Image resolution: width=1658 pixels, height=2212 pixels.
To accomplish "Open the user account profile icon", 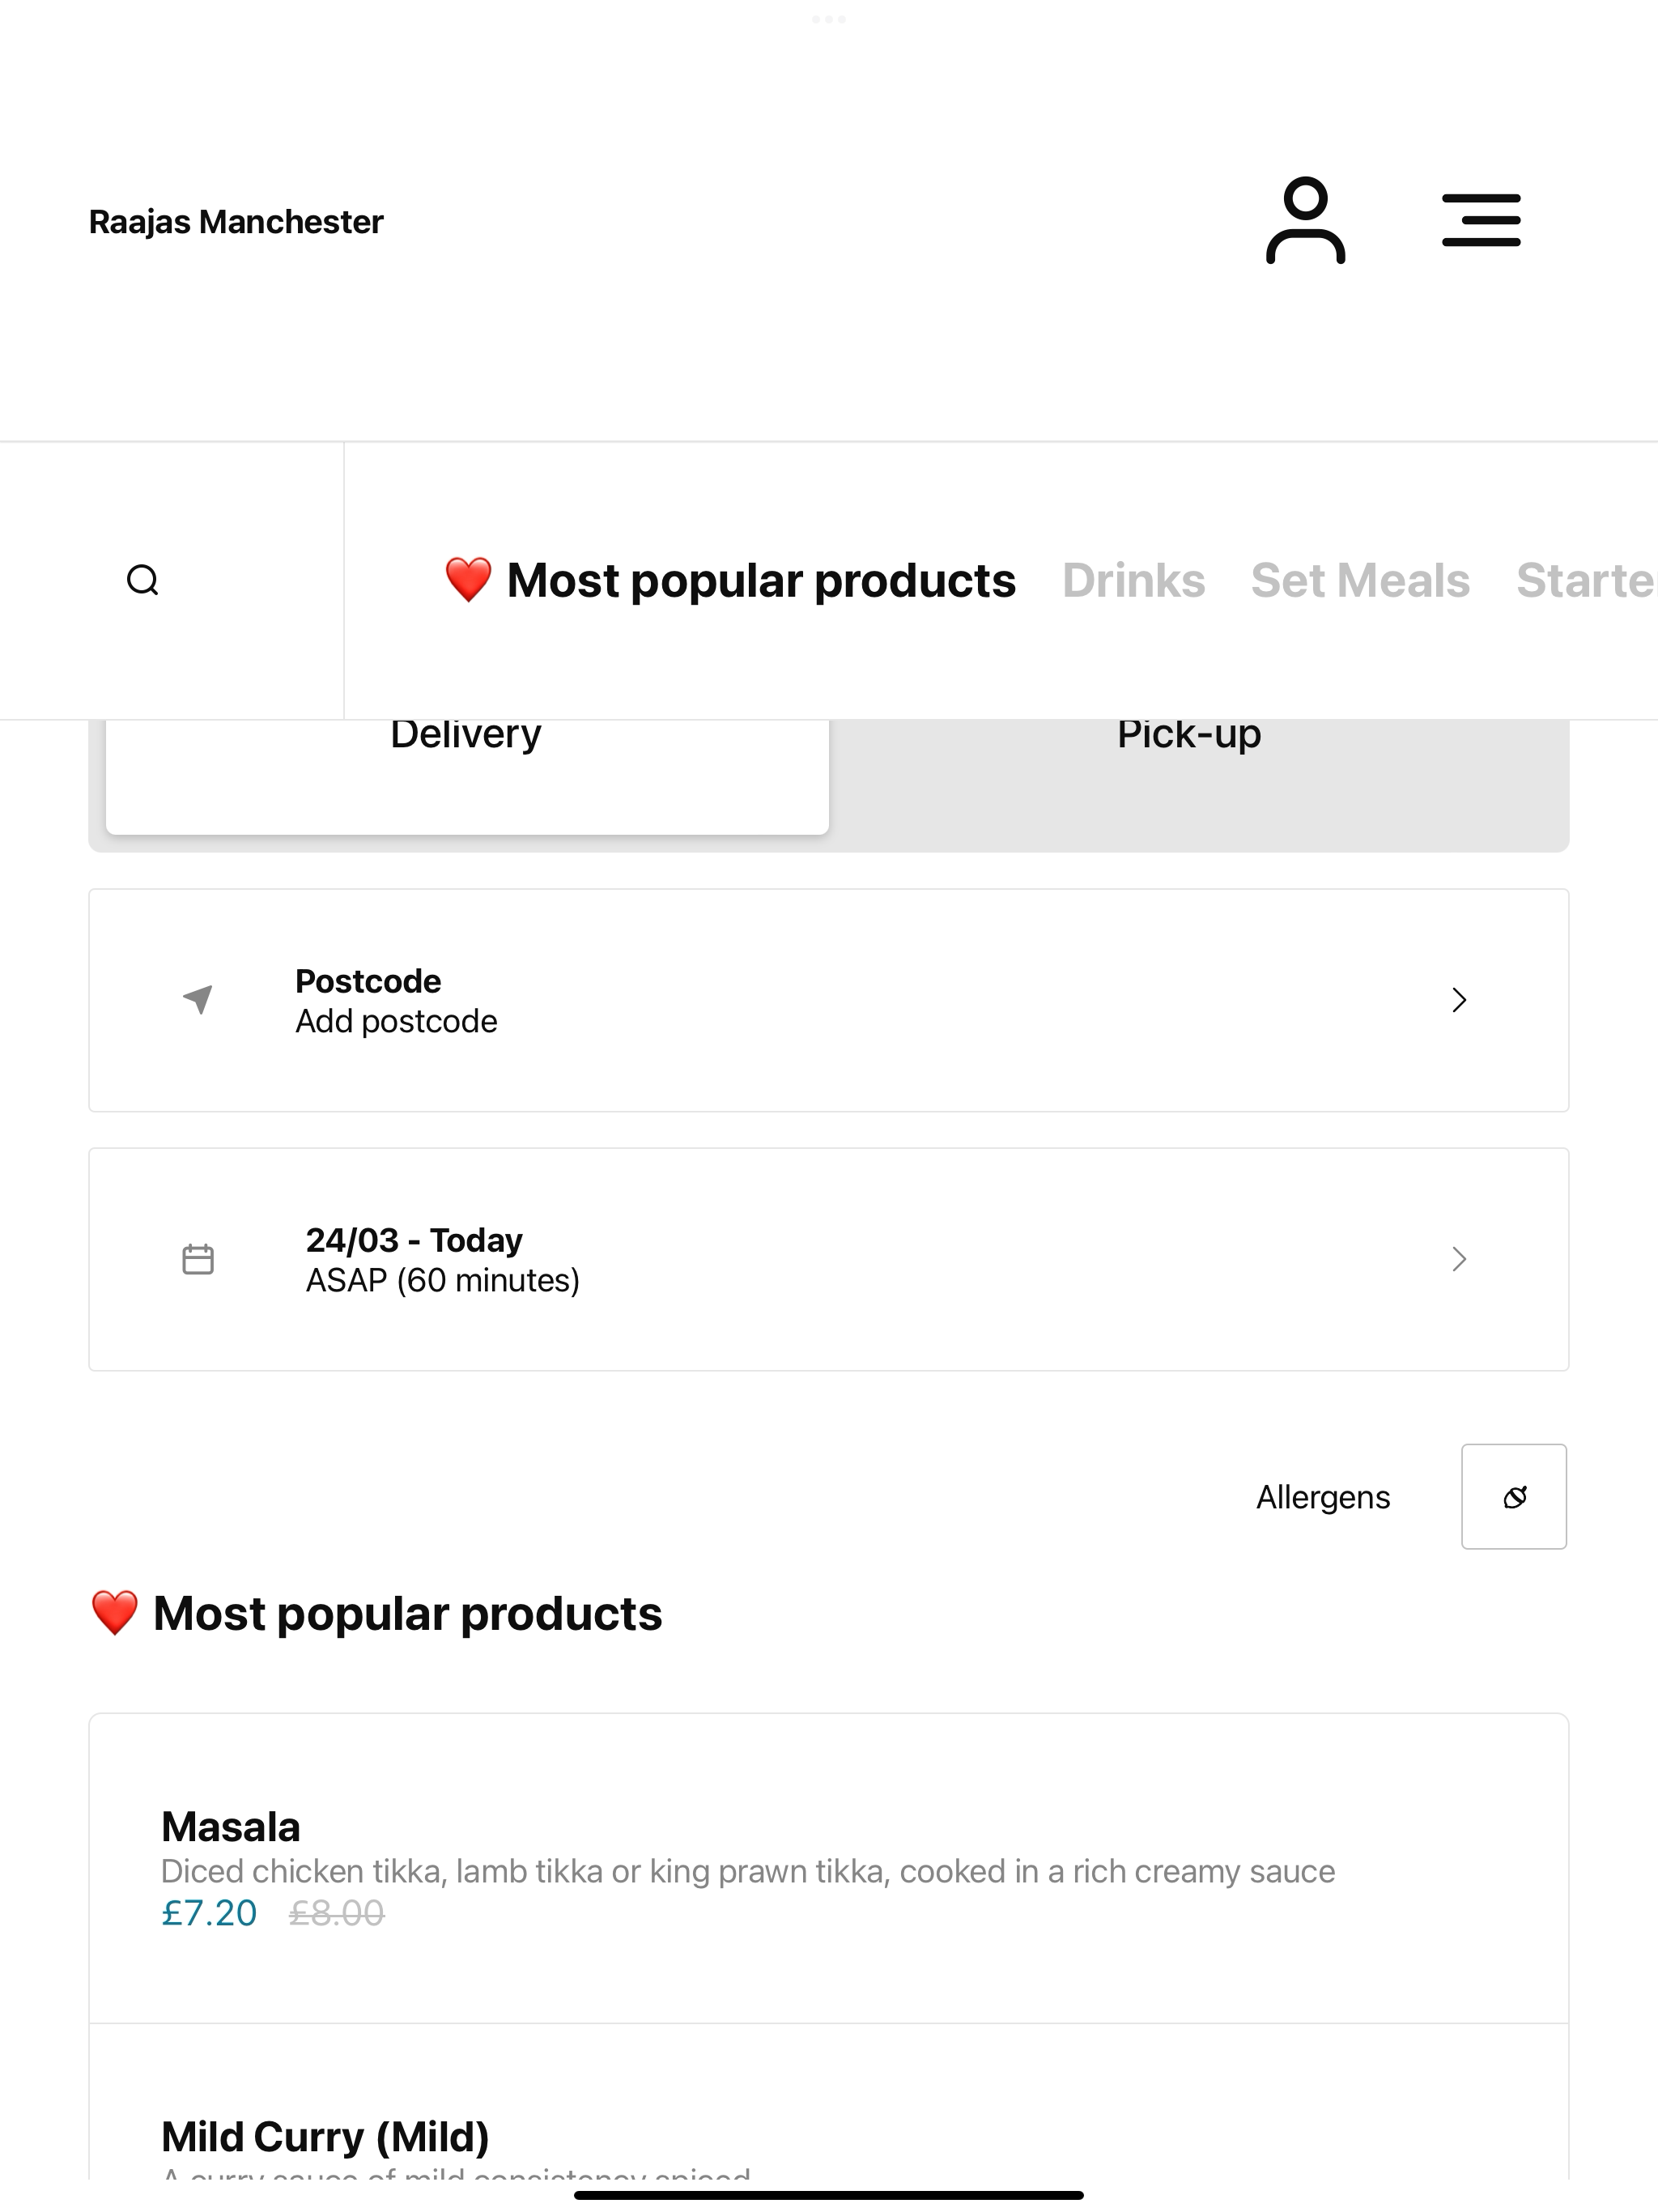I will point(1305,220).
